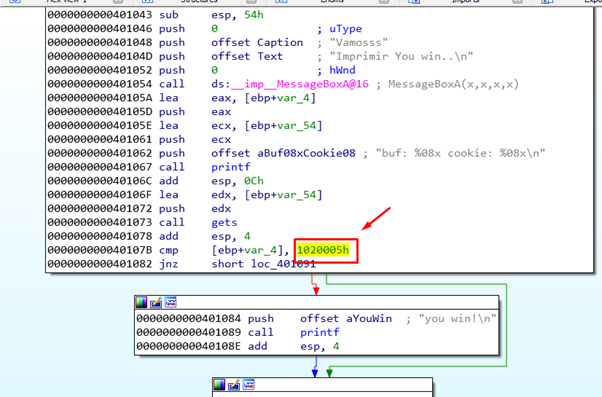Select the gets call operand
This screenshot has height=397, width=602.
224,223
